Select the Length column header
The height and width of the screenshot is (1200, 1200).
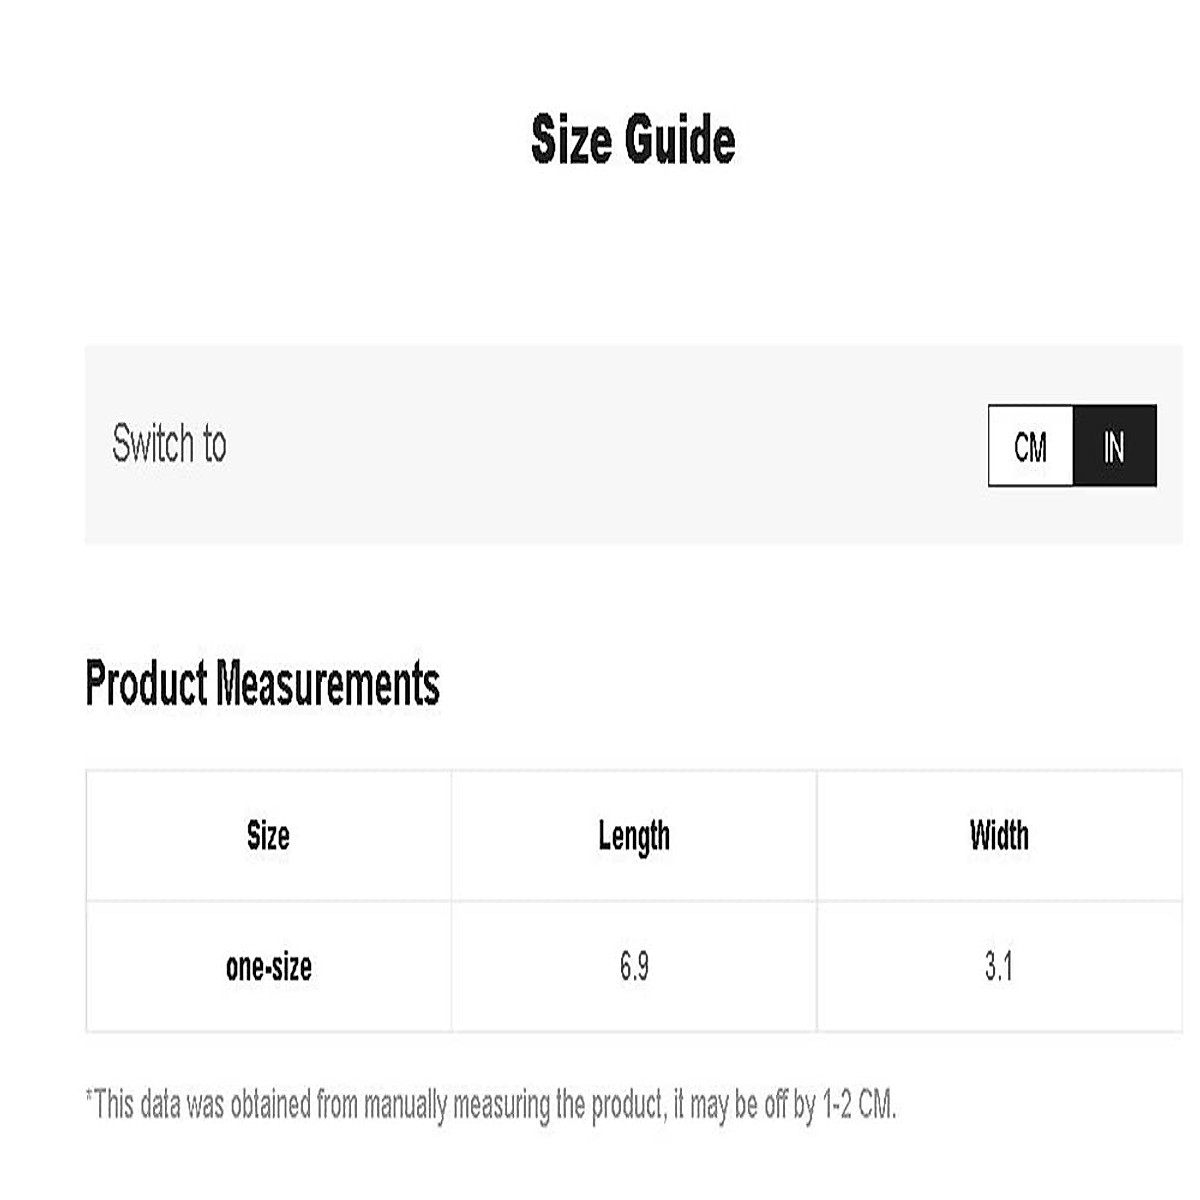[x=634, y=836]
